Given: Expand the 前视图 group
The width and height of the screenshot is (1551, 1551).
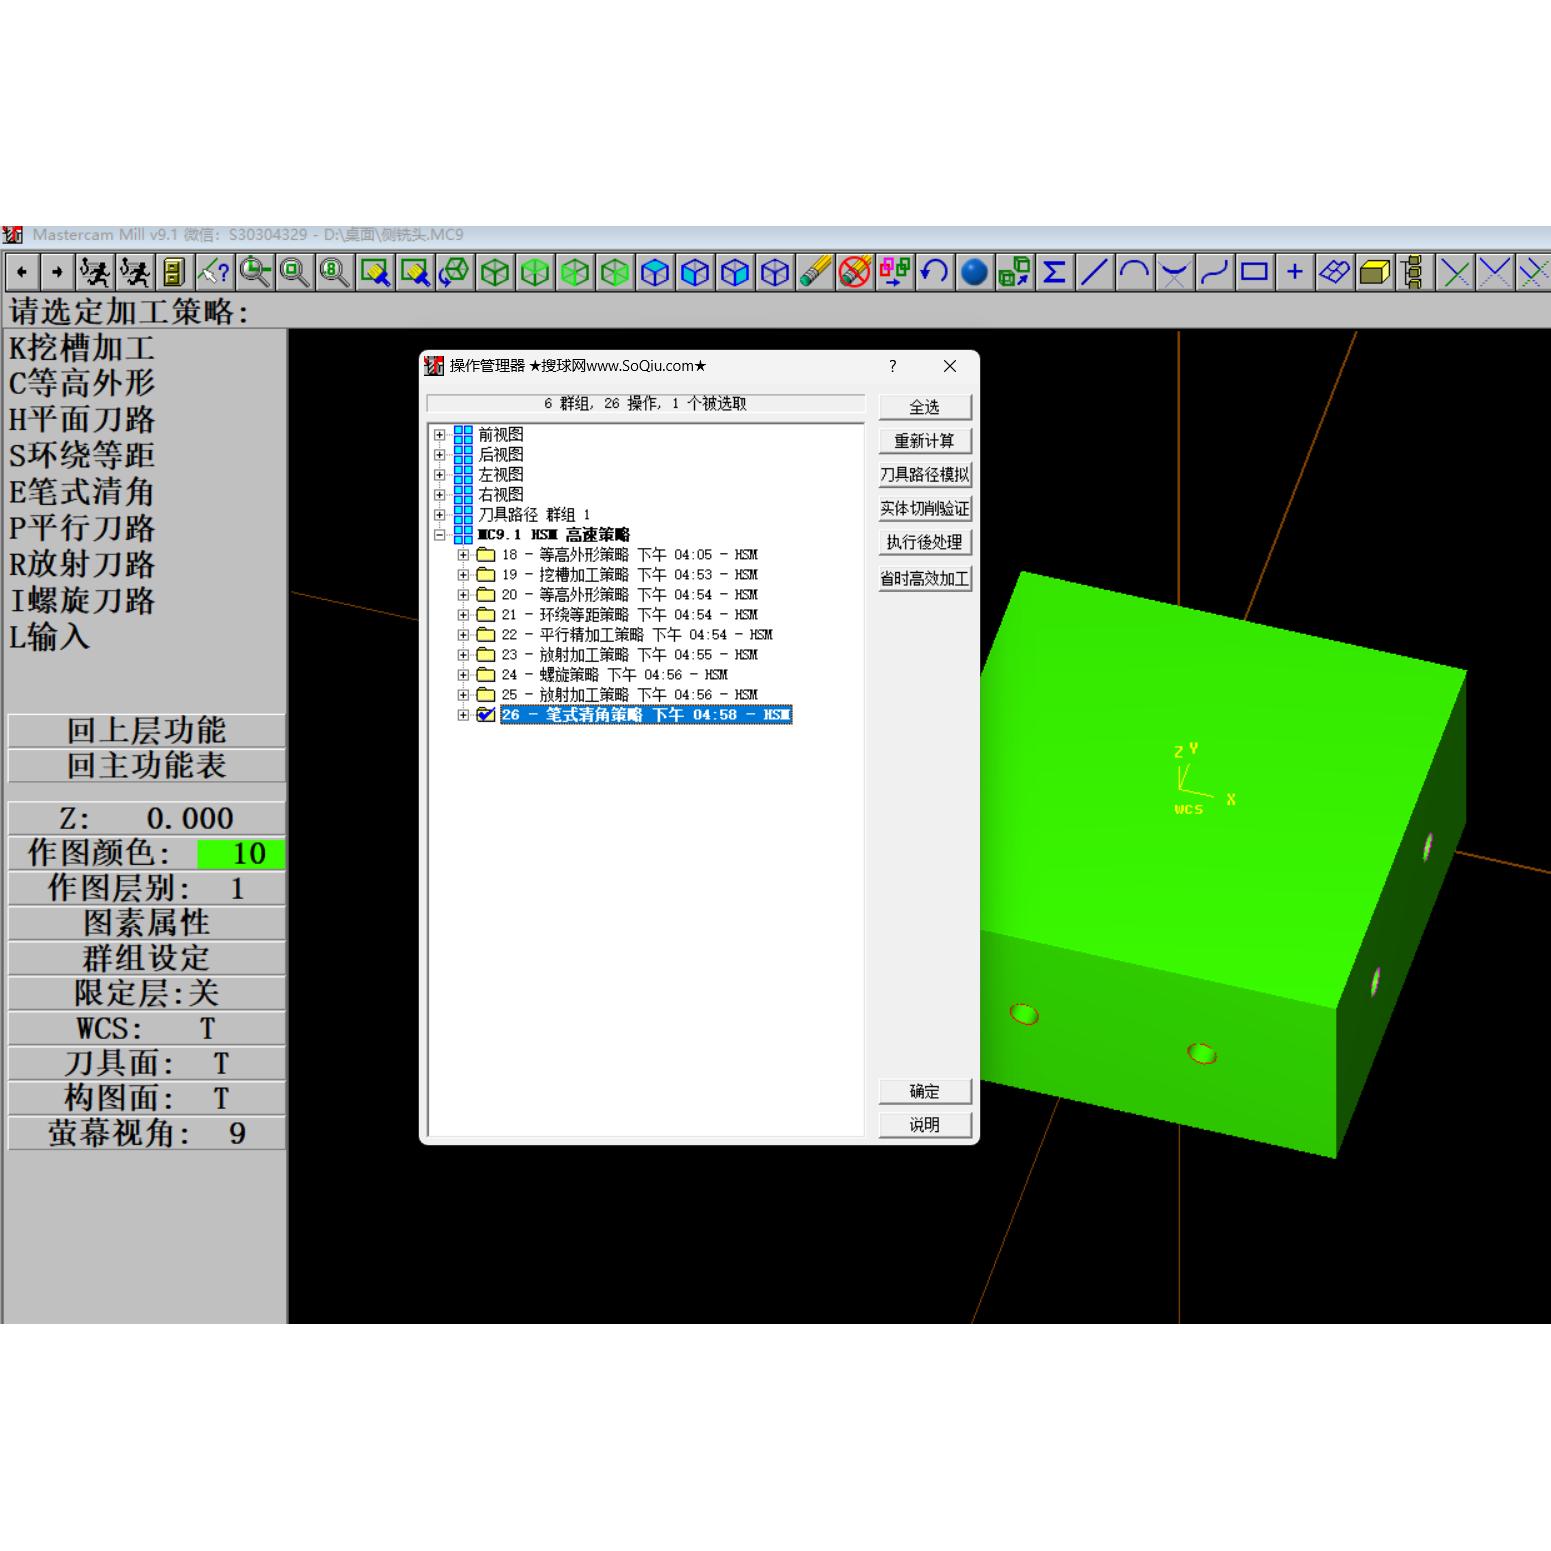Looking at the screenshot, I should 439,435.
